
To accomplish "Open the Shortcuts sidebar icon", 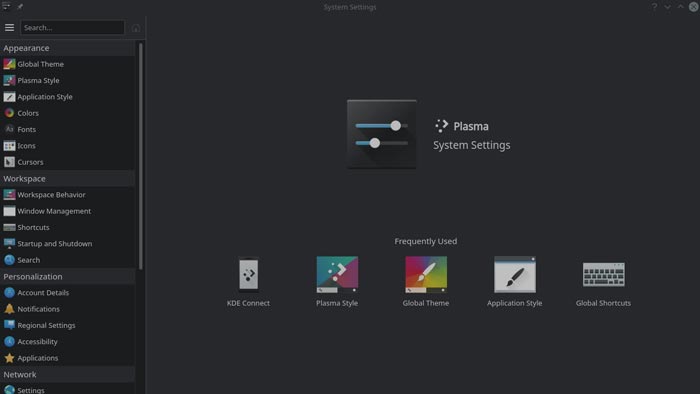I will click(9, 228).
